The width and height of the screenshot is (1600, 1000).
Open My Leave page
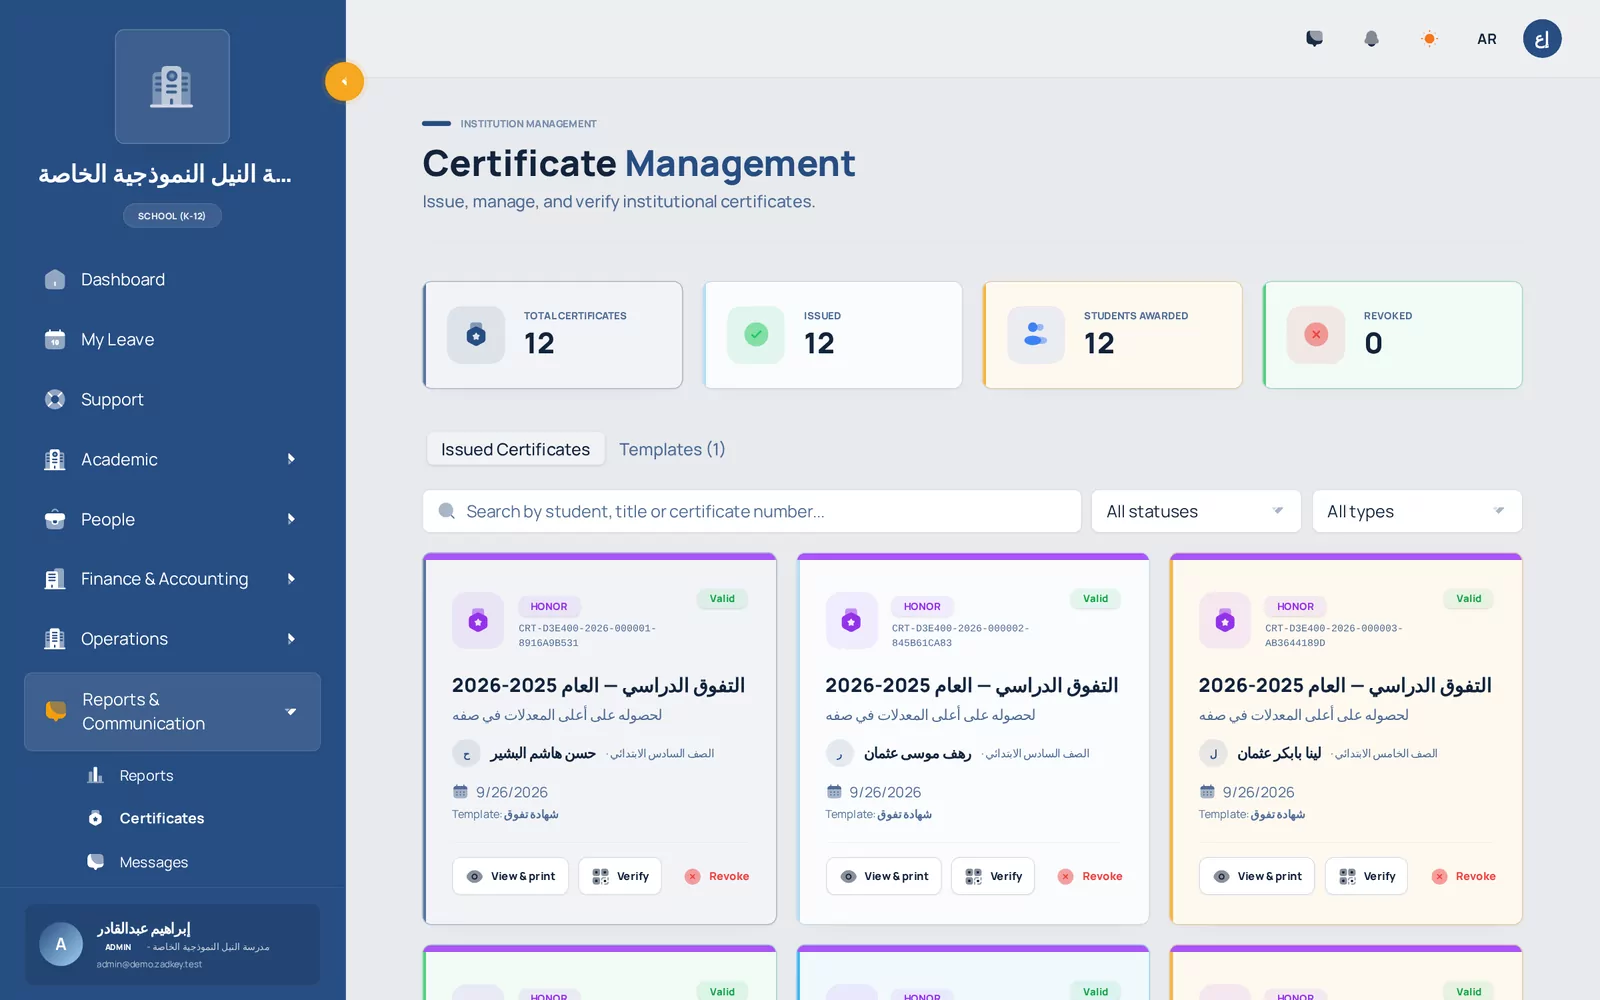coord(172,340)
